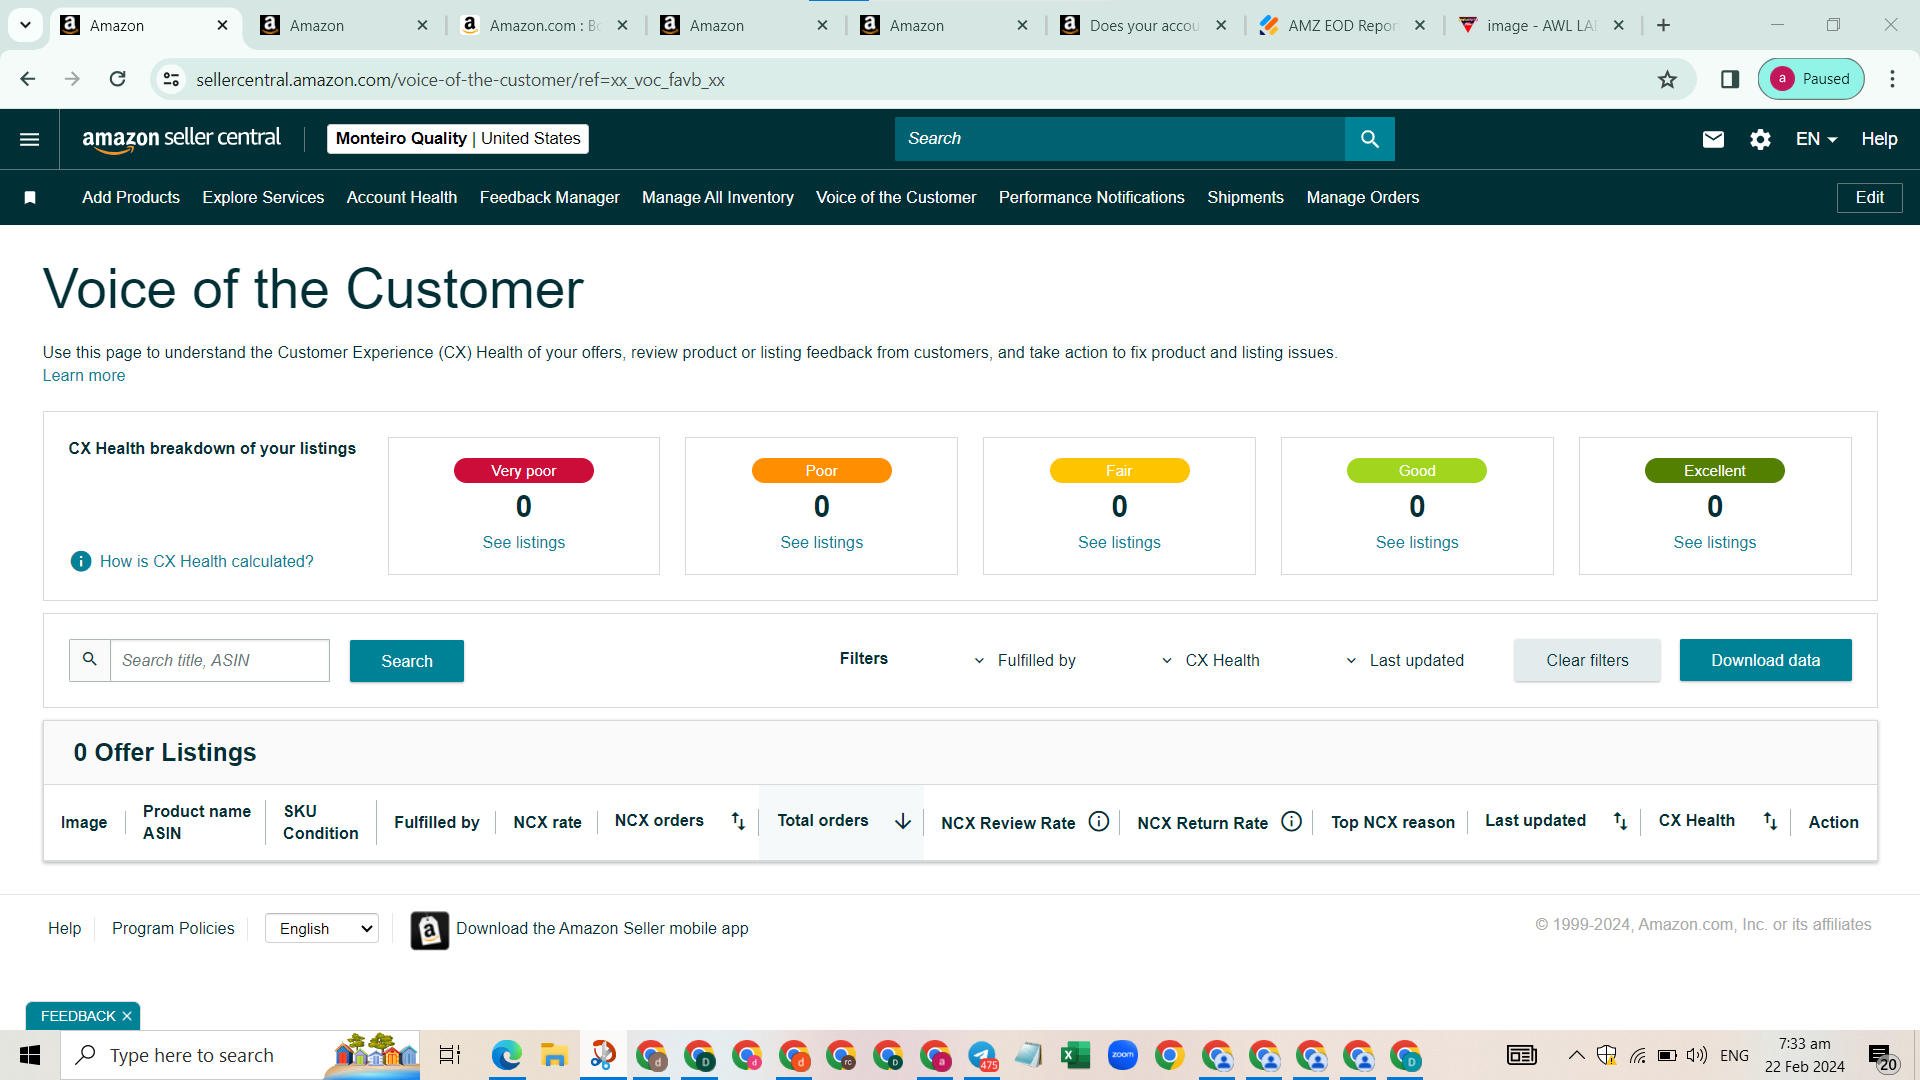Click the search magnifier button in header

(x=1370, y=139)
